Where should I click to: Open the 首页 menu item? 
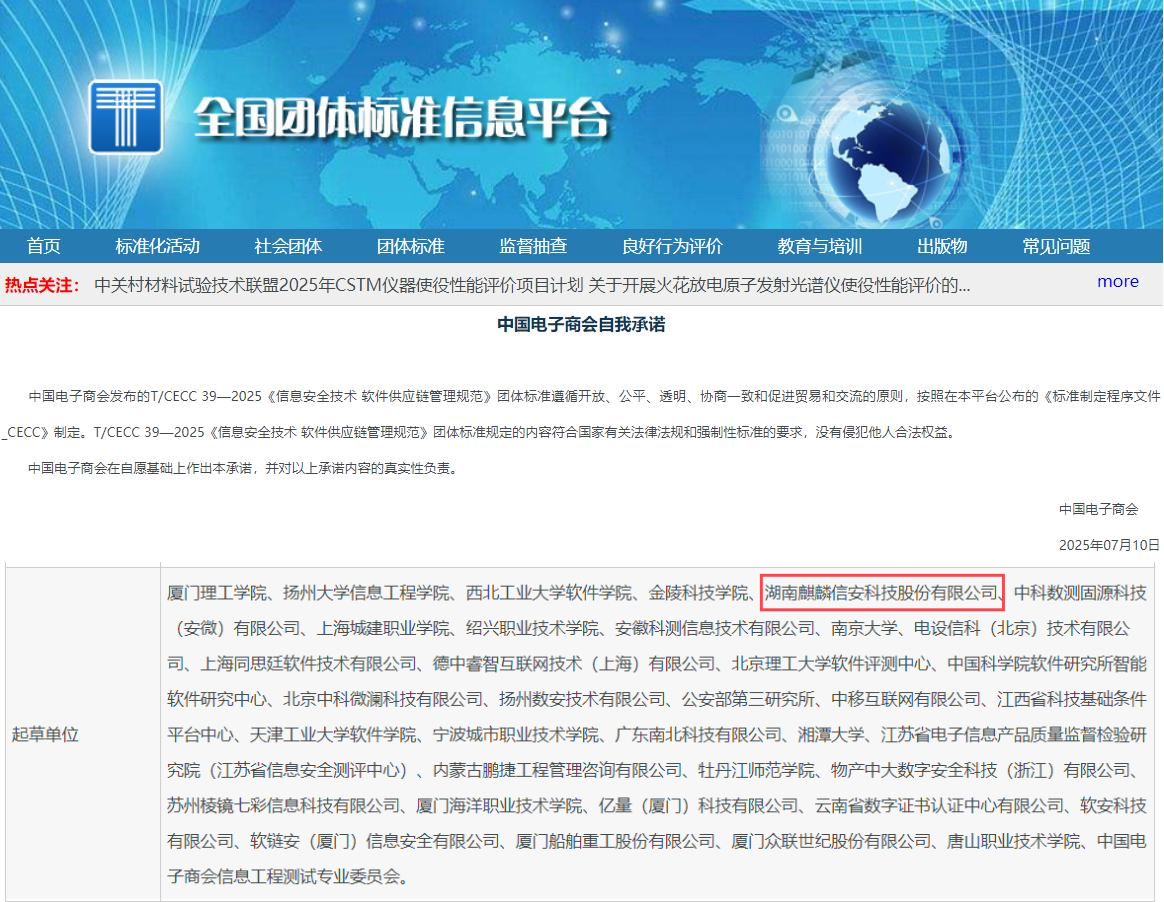44,246
